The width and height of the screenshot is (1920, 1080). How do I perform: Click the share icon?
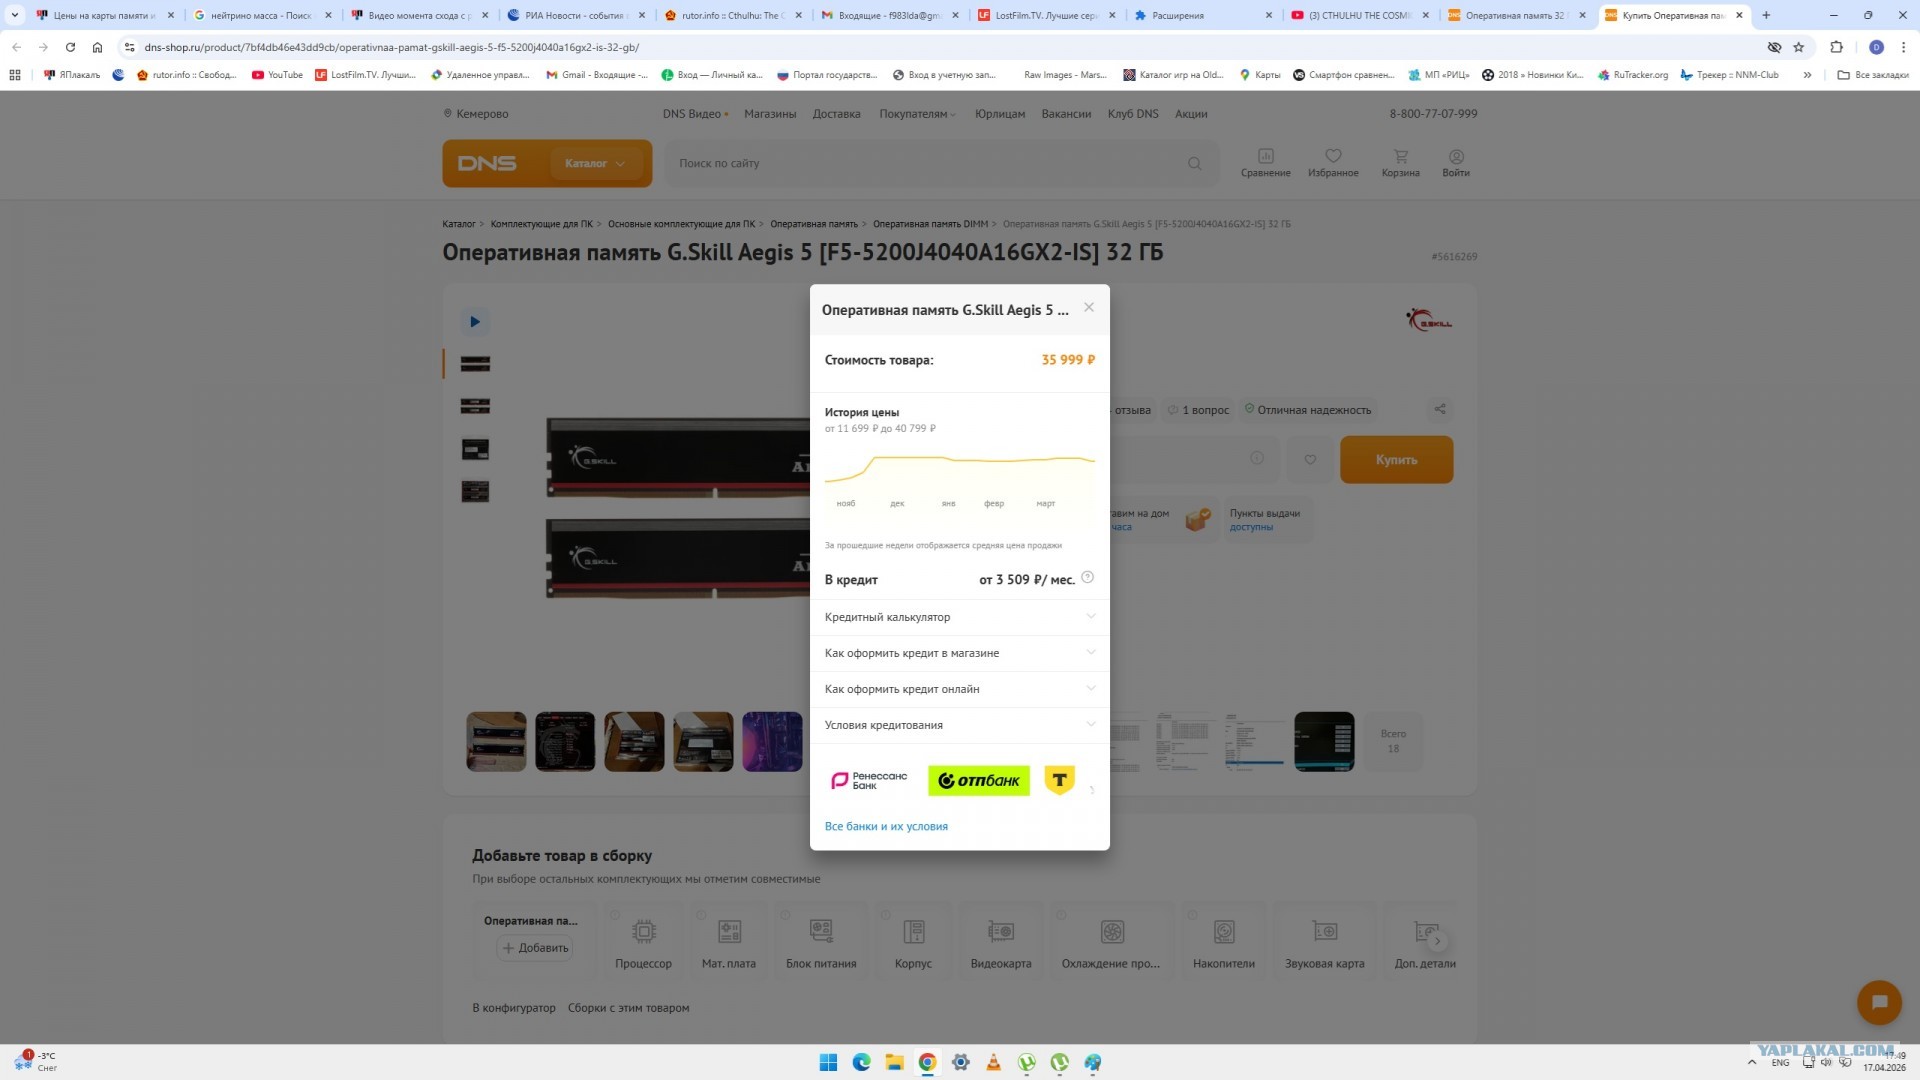[1440, 409]
